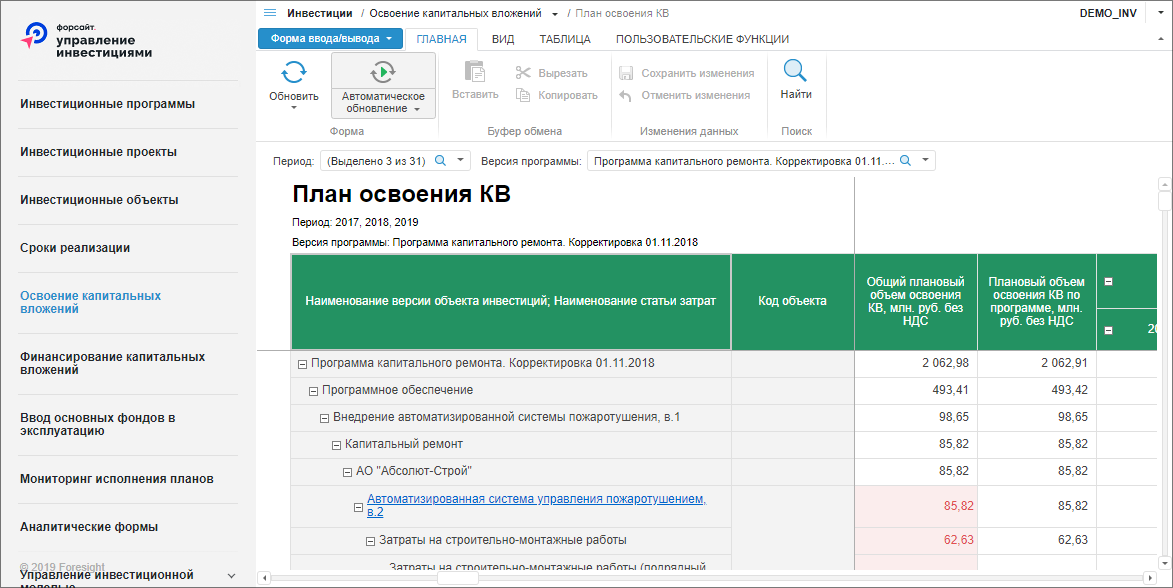
Task: Open the hamburger navigation menu
Action: (270, 13)
